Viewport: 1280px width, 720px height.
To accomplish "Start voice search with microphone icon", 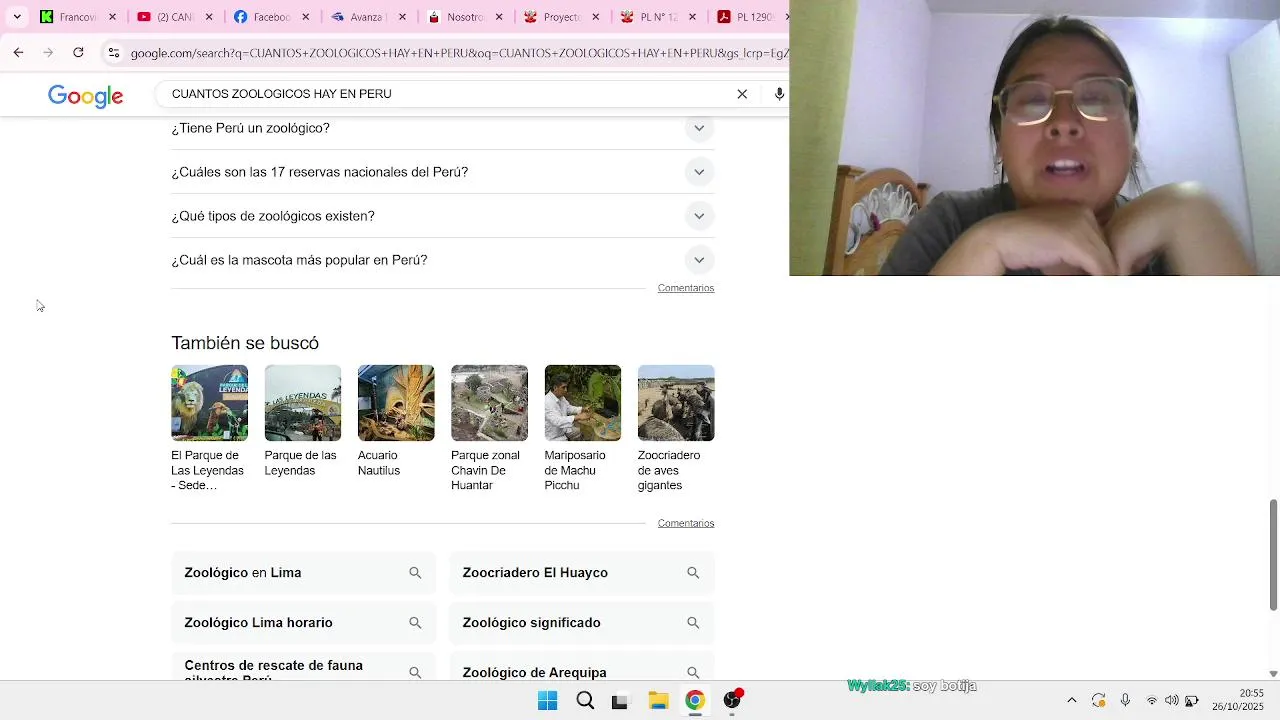I will tap(779, 94).
